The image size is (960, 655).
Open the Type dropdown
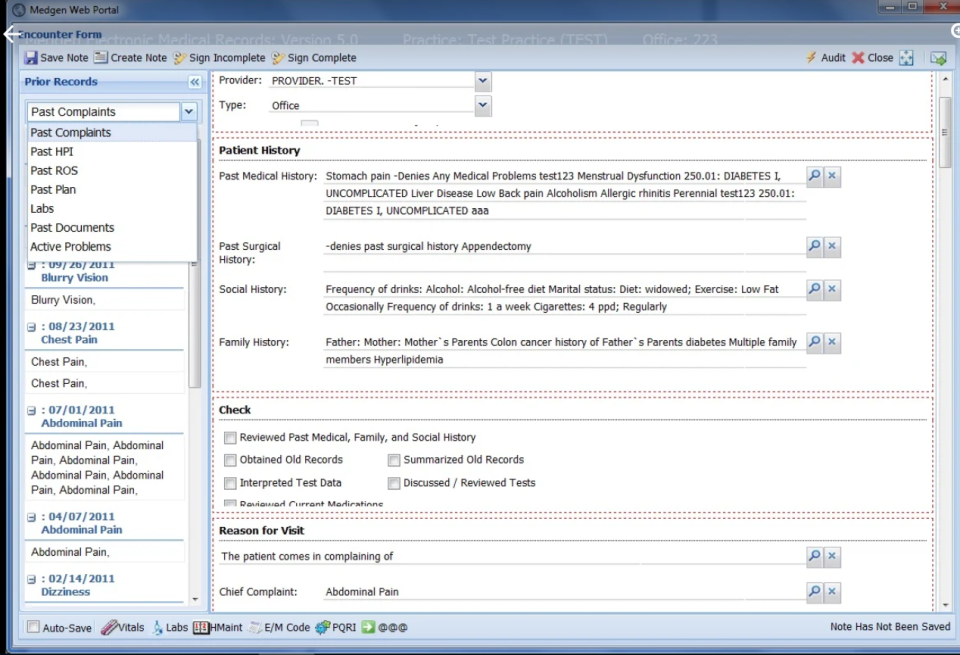[x=482, y=104]
